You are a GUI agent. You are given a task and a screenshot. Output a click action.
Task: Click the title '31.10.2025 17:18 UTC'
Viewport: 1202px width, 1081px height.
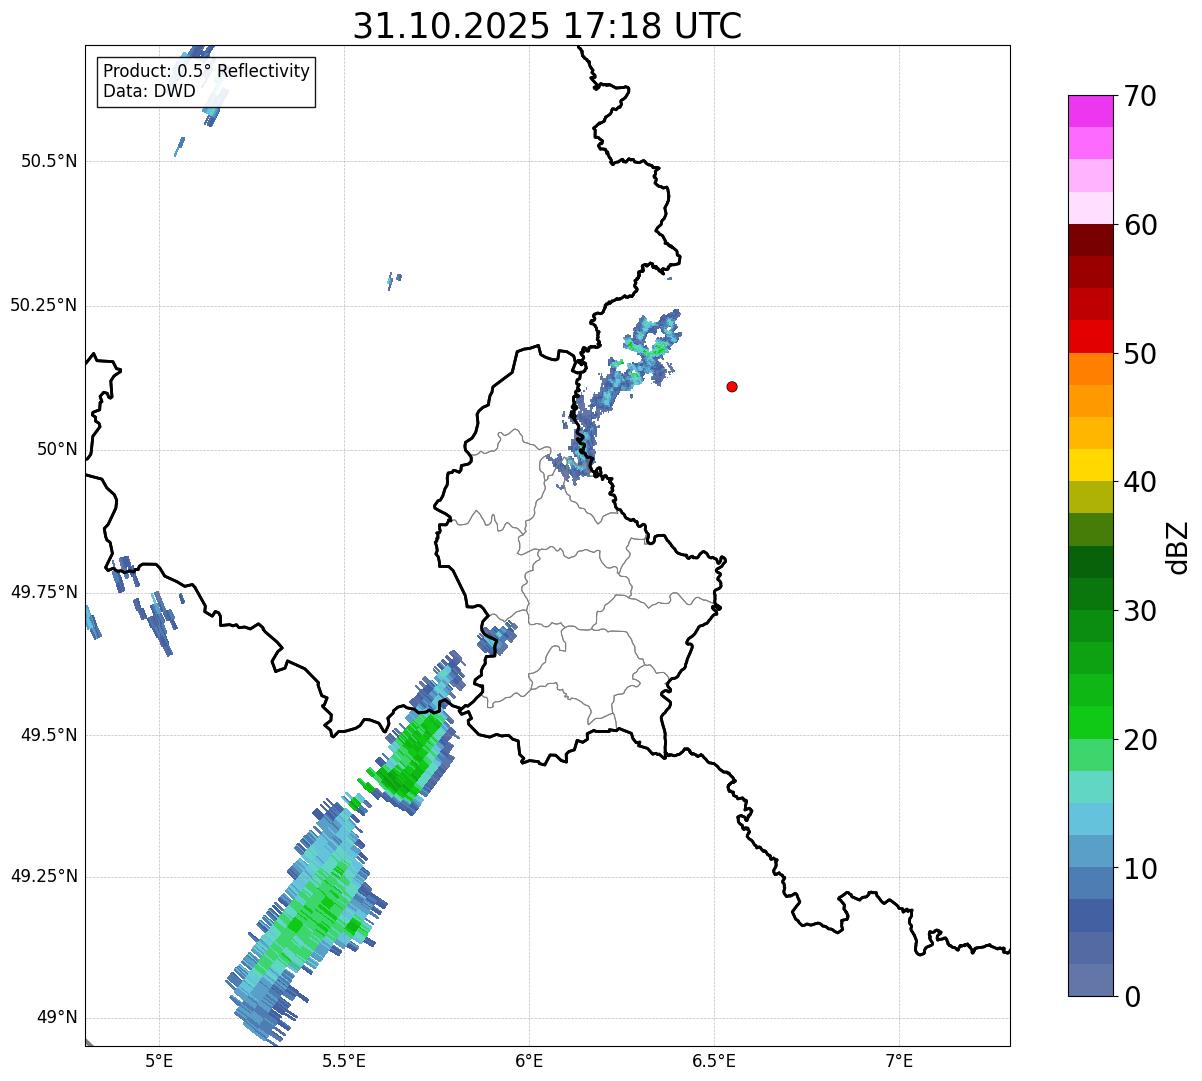pos(547,26)
